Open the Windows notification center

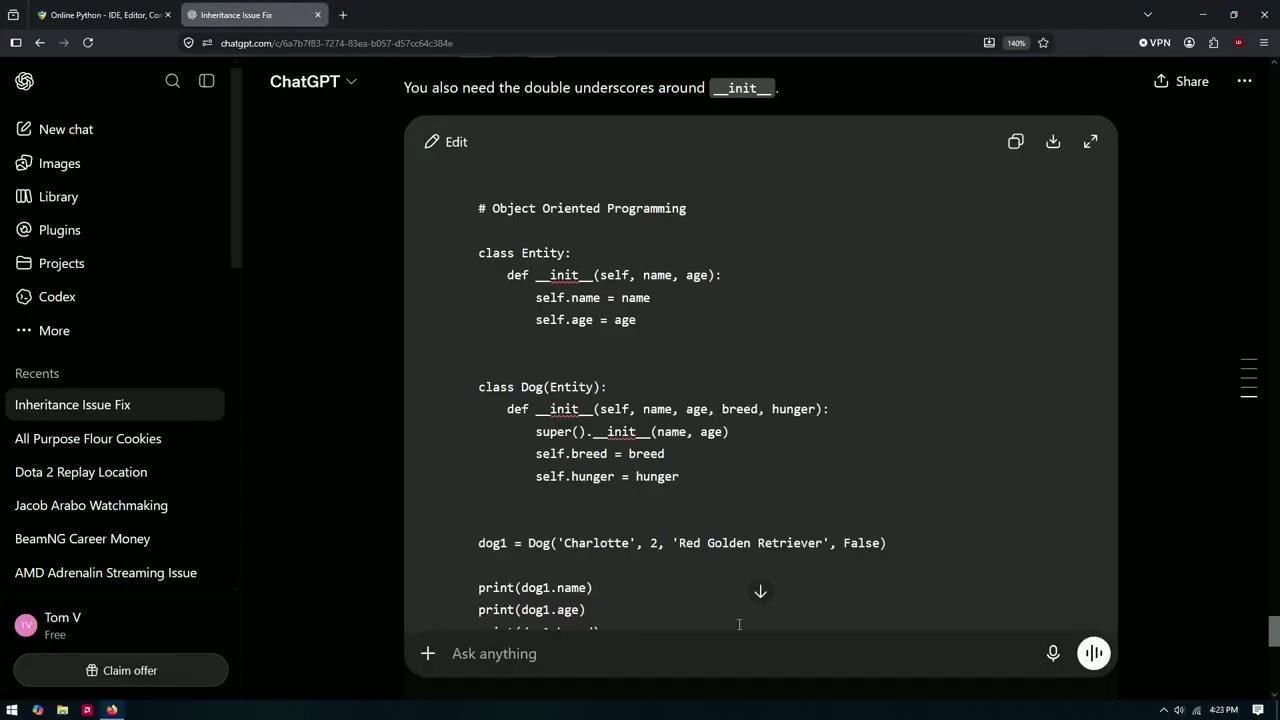pyautogui.click(x=1258, y=710)
